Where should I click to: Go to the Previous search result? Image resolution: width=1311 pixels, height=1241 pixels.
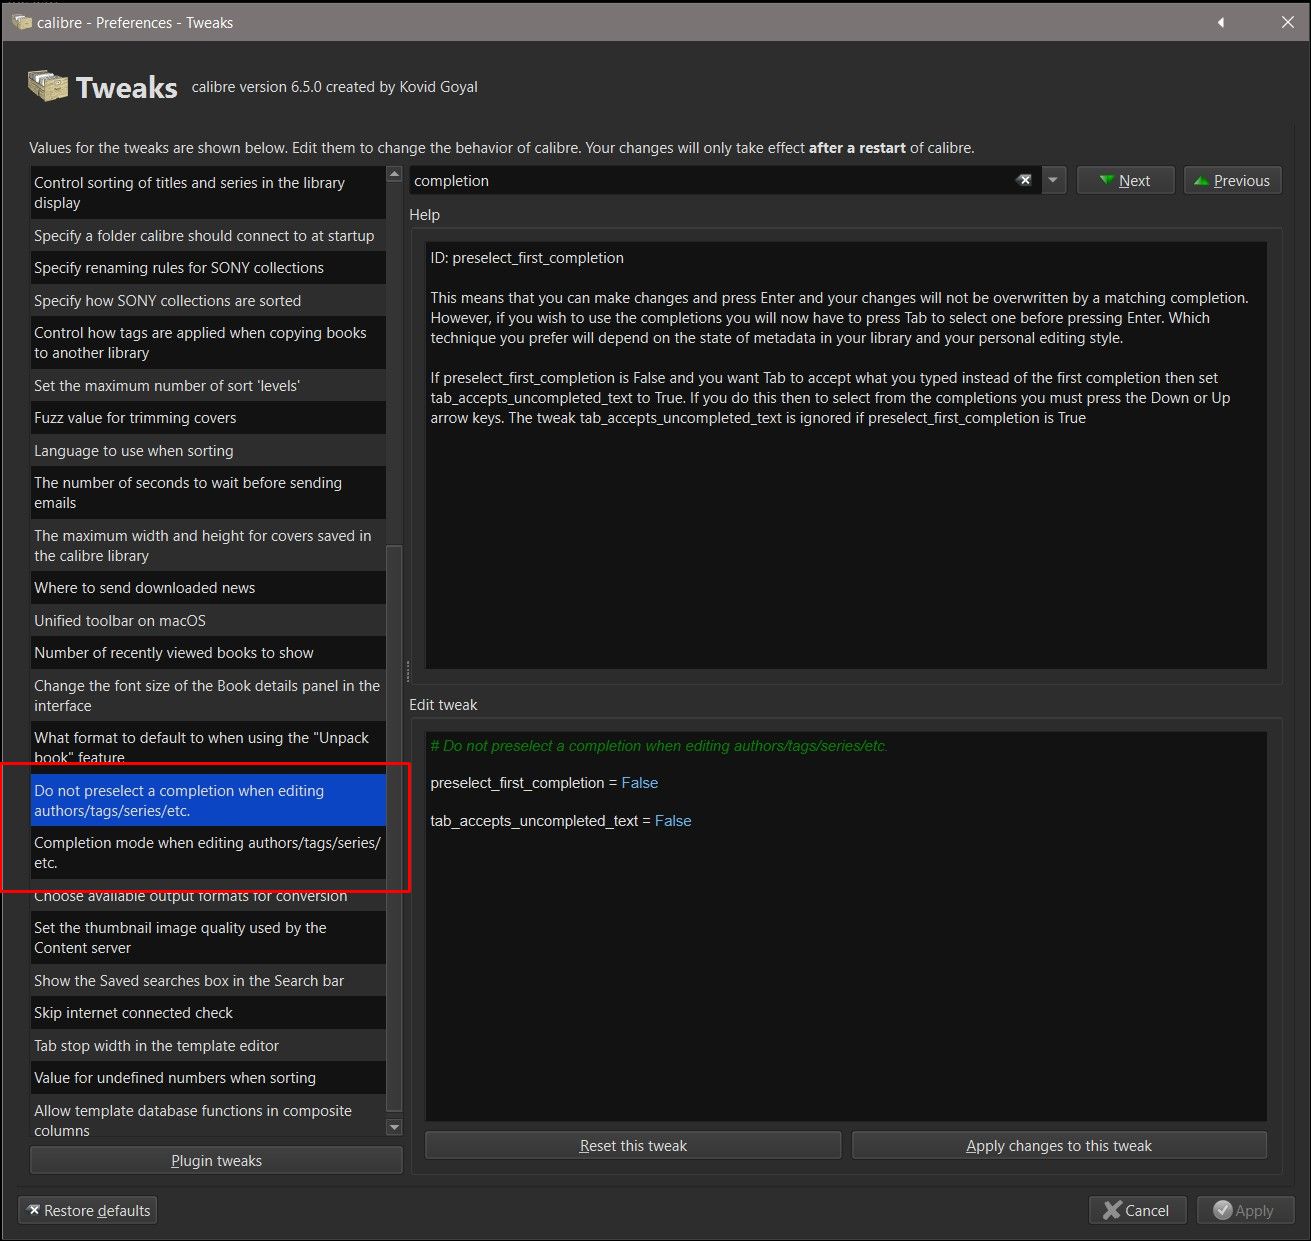1232,181
